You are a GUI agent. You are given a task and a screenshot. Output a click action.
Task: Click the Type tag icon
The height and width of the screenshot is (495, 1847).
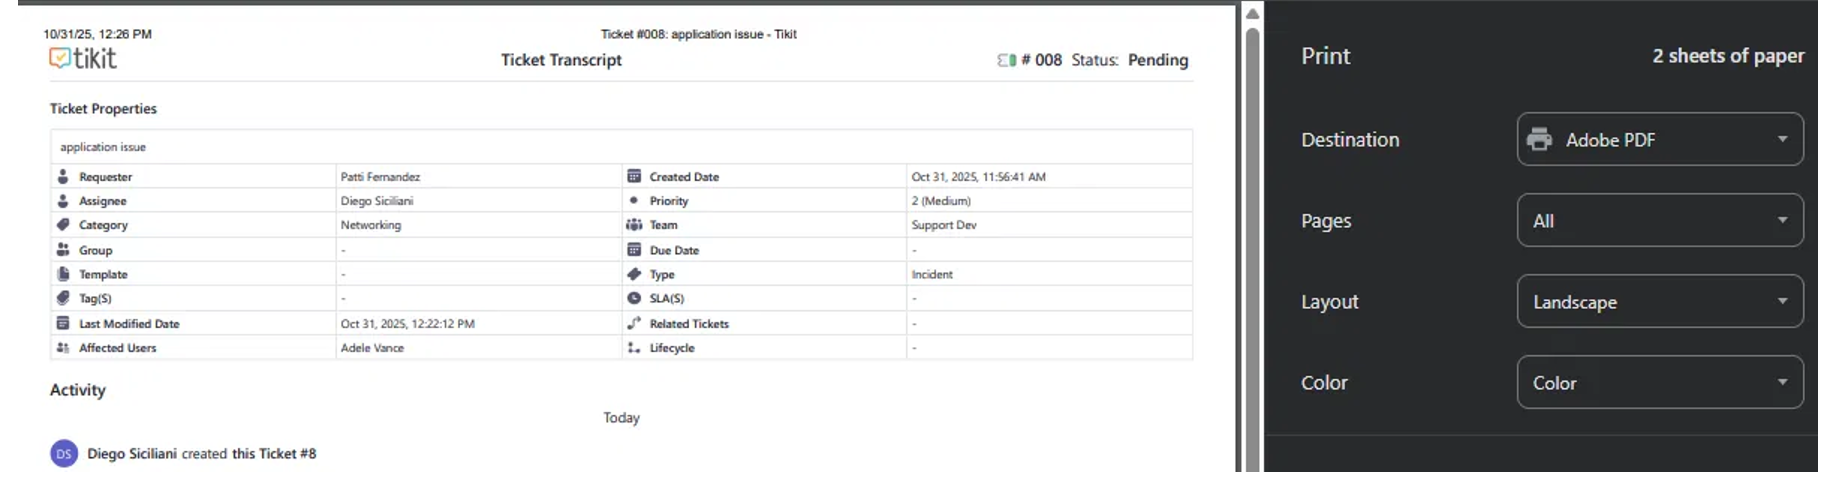(x=634, y=274)
